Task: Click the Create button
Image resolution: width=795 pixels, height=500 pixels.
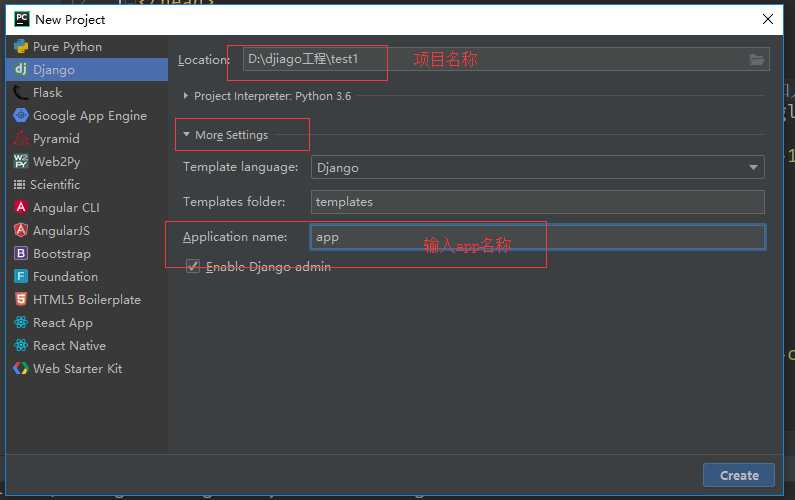Action: pos(739,475)
